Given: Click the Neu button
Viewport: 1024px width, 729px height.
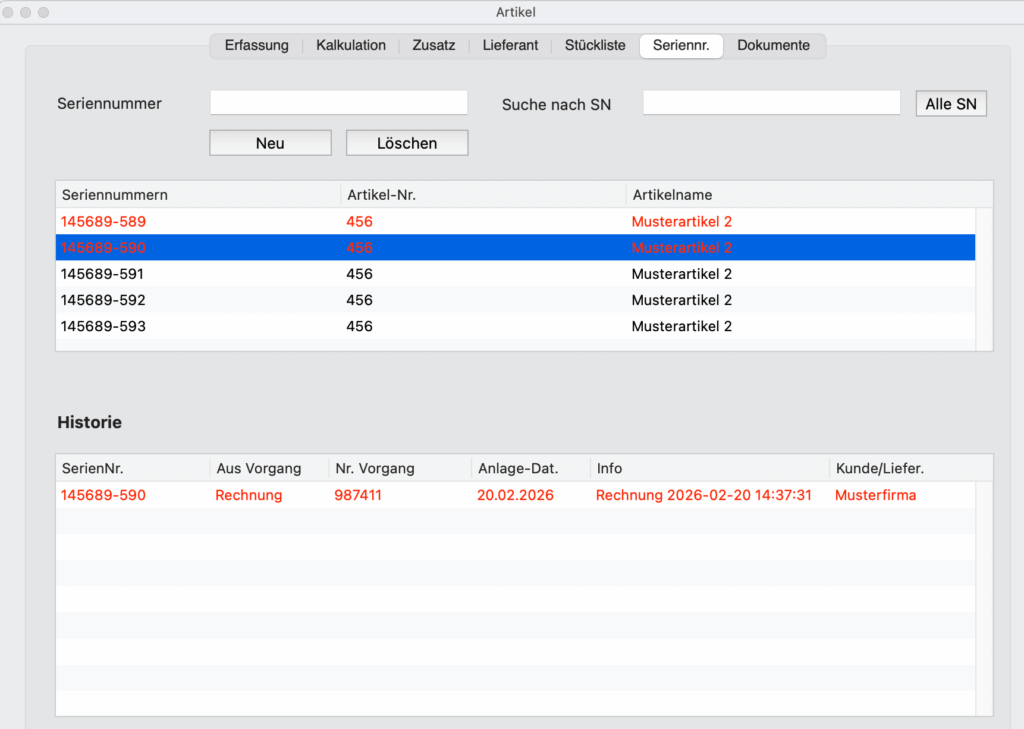Looking at the screenshot, I should point(270,143).
